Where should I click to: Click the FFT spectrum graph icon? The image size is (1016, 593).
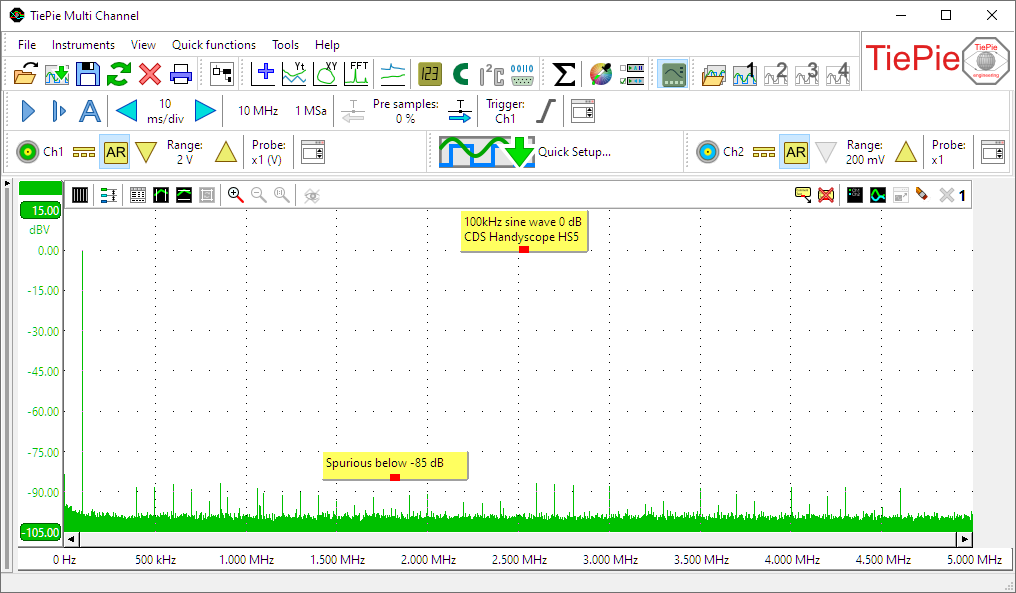point(357,74)
